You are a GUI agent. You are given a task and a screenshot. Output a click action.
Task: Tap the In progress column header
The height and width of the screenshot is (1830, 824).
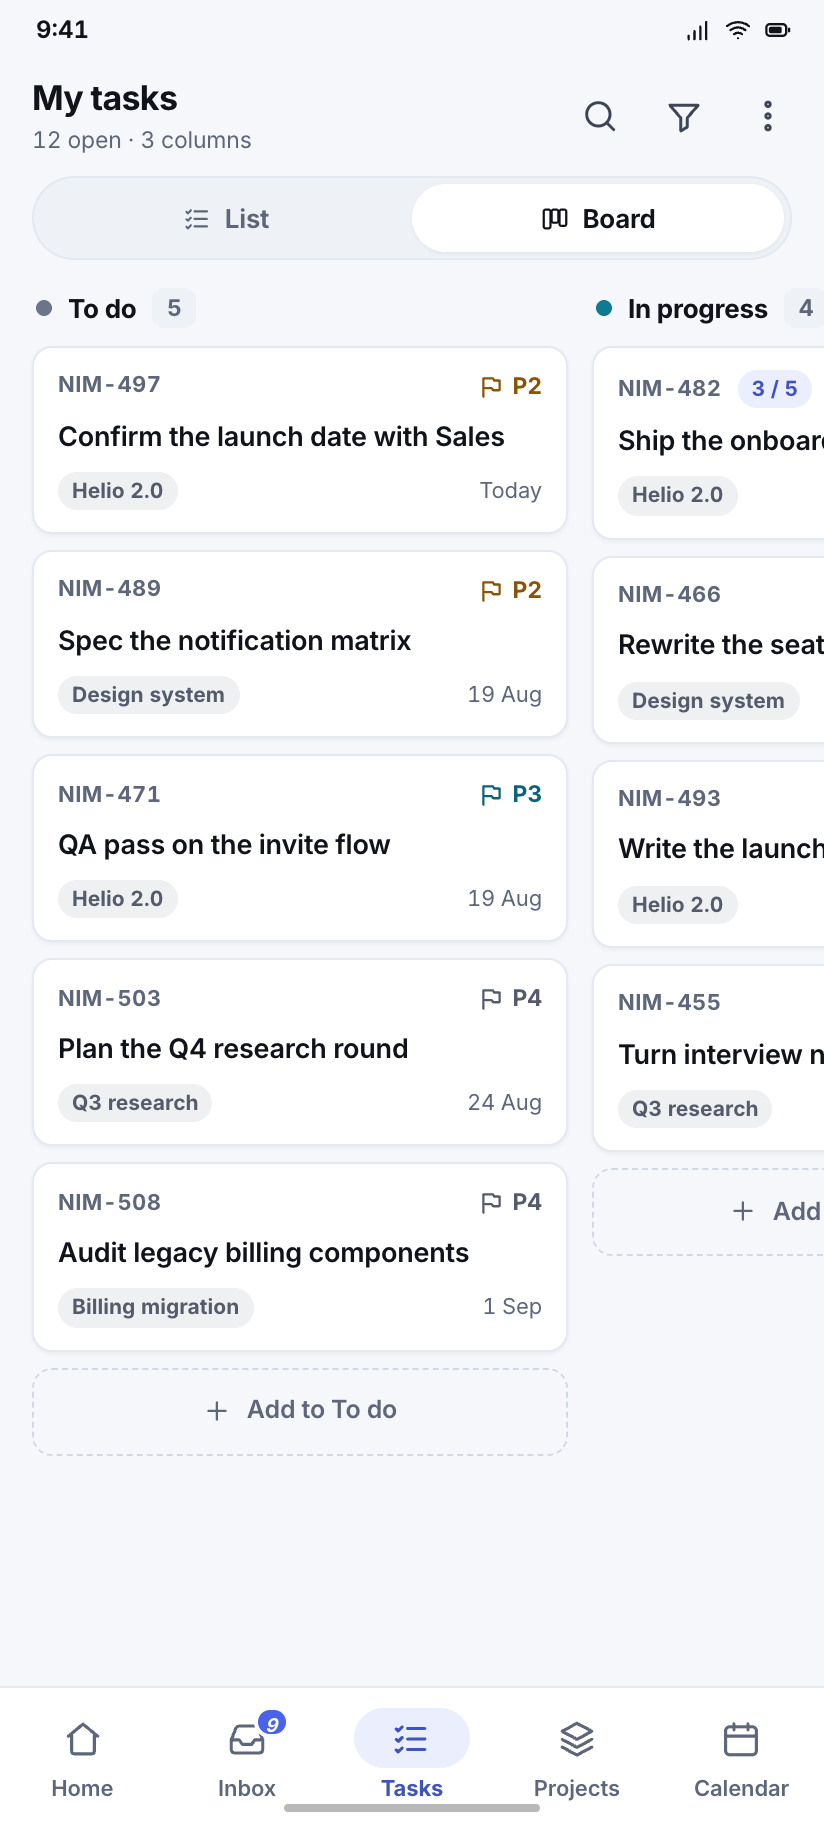coord(697,309)
